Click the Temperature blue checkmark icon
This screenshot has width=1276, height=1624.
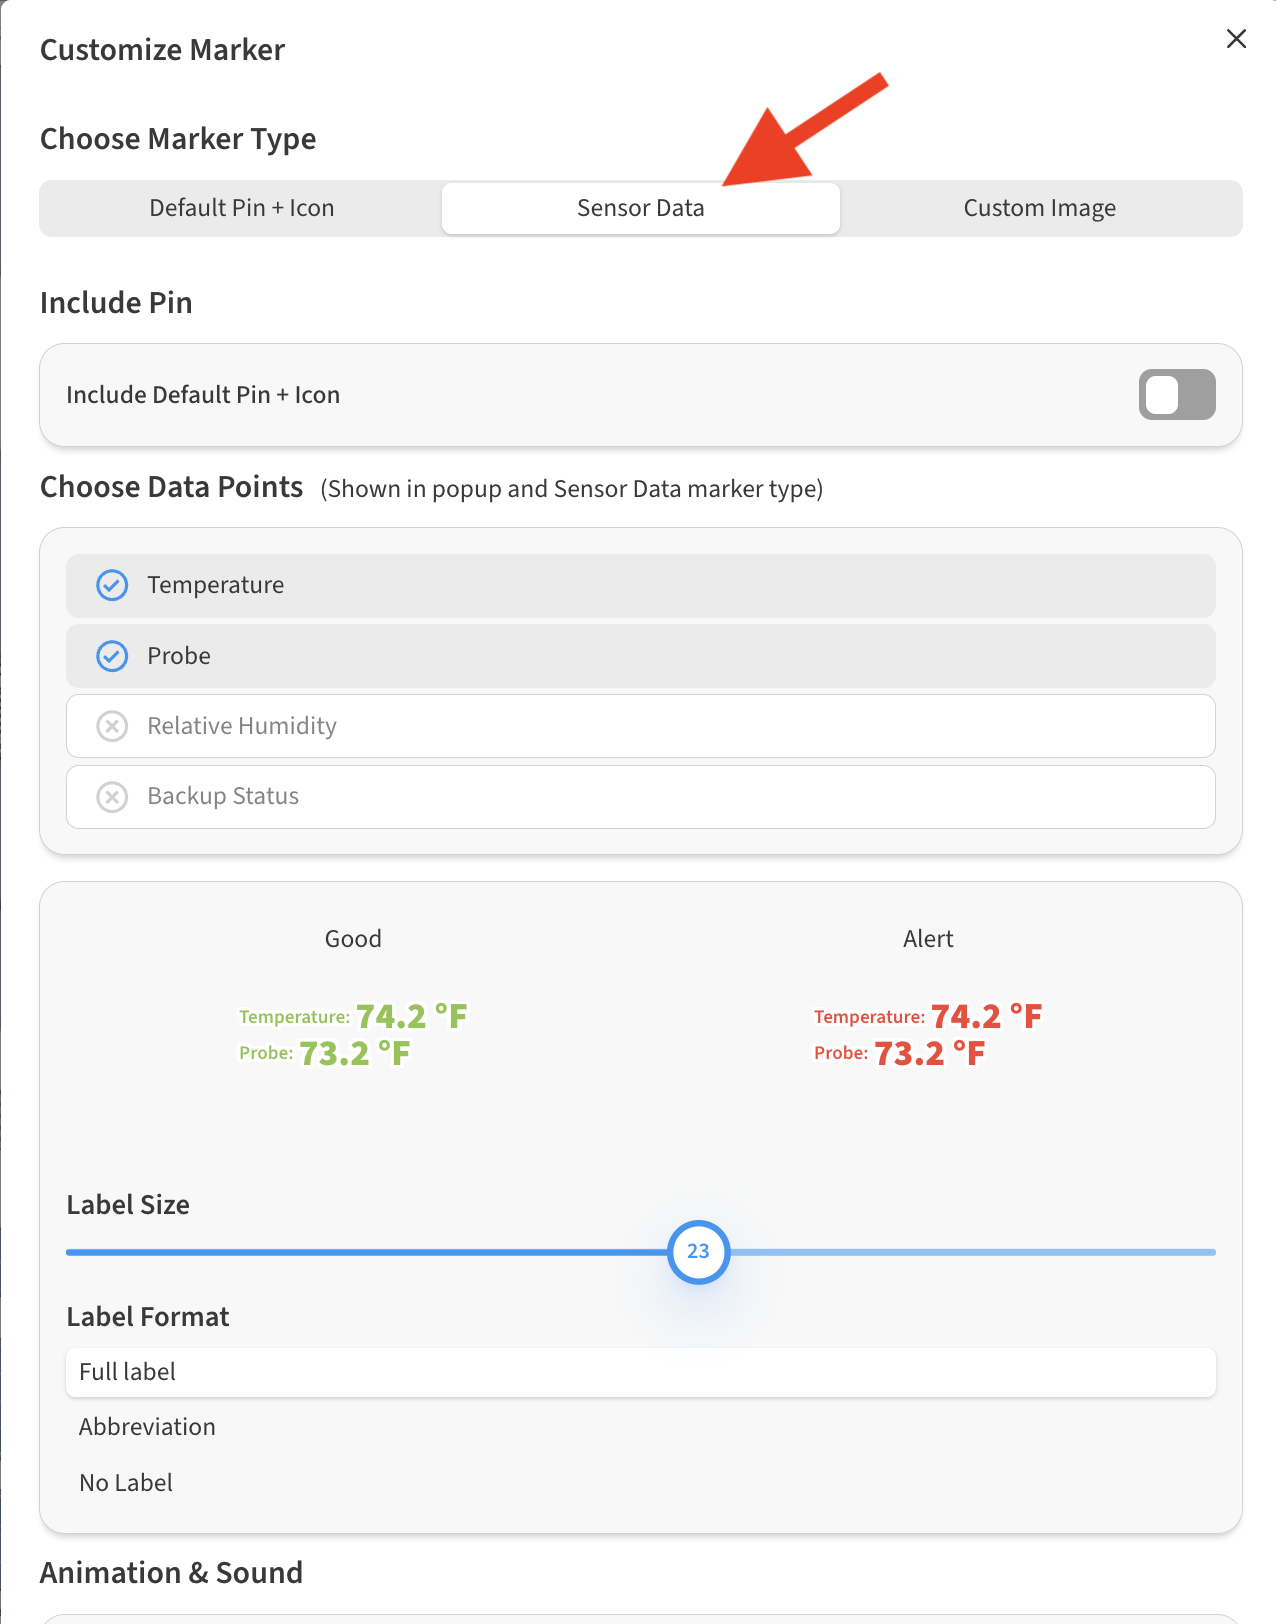(x=112, y=585)
